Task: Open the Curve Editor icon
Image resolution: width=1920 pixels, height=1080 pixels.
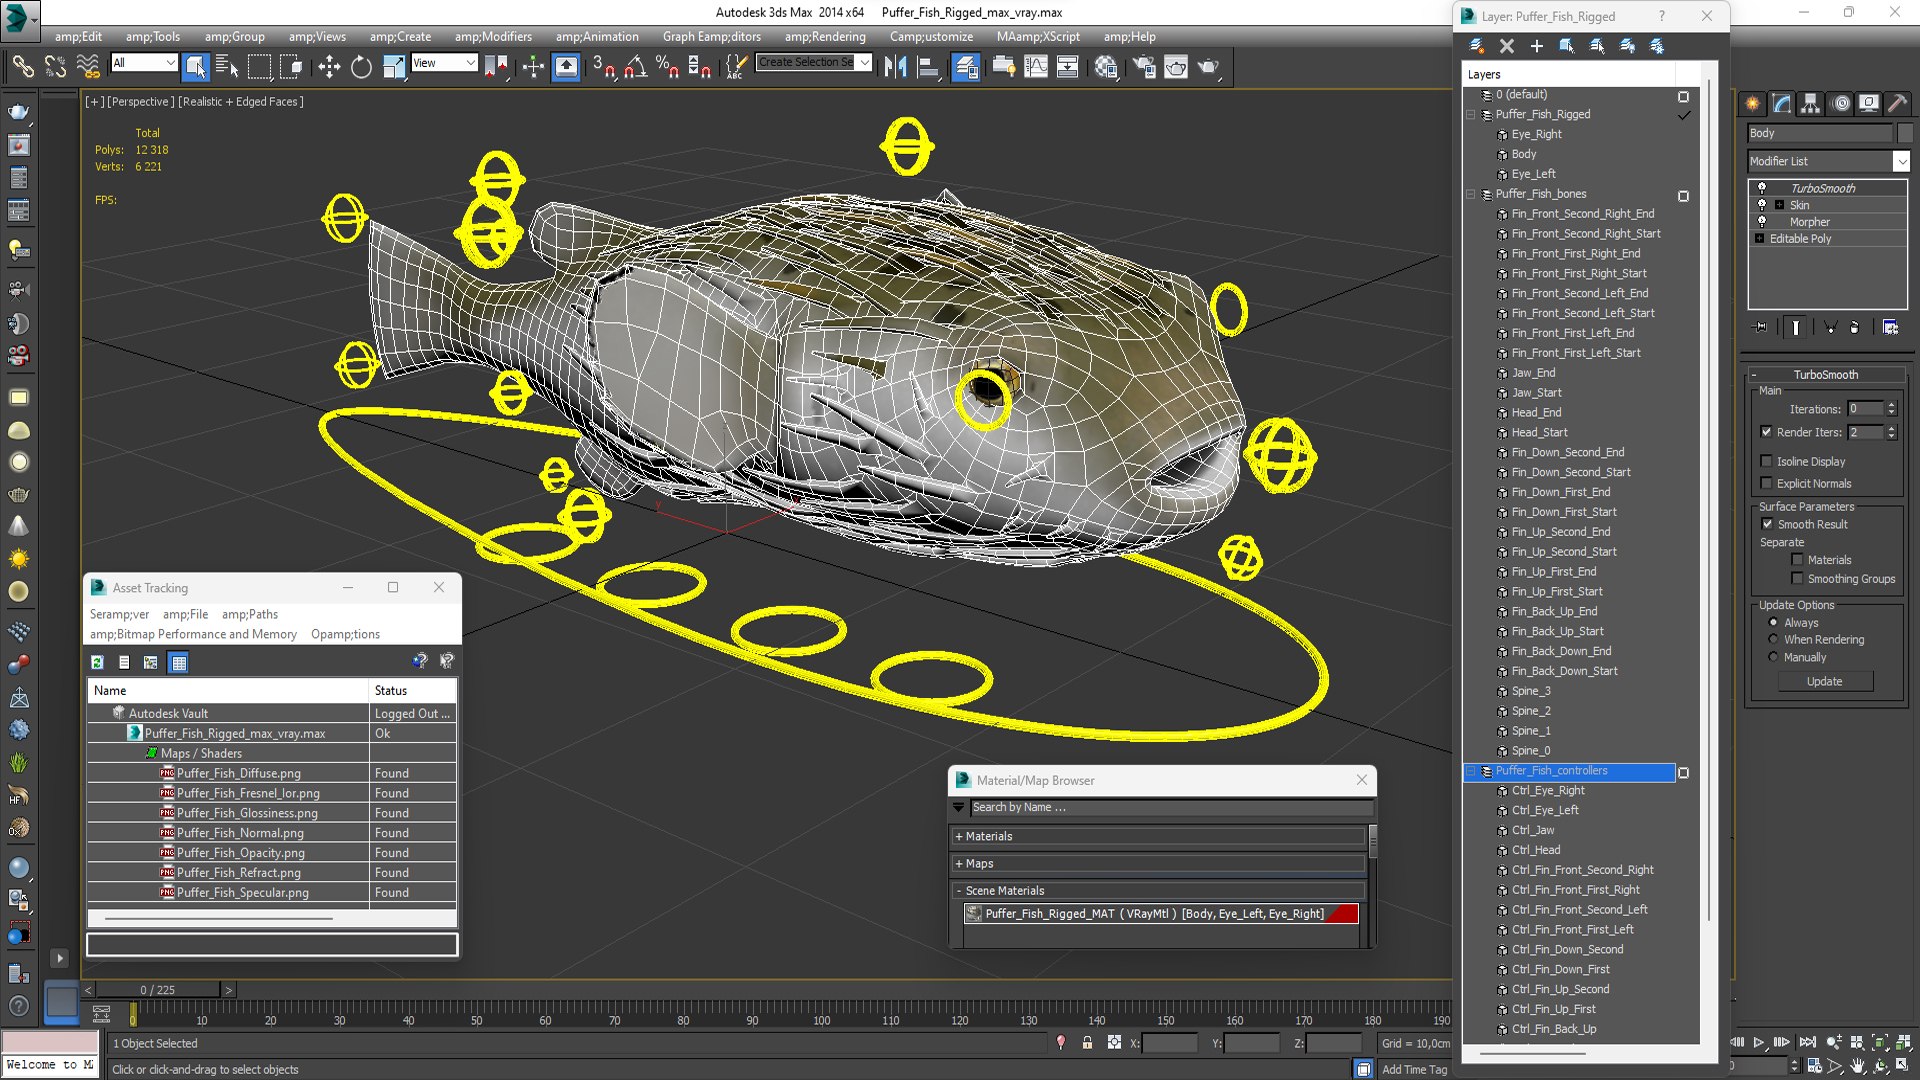Action: [x=1036, y=67]
